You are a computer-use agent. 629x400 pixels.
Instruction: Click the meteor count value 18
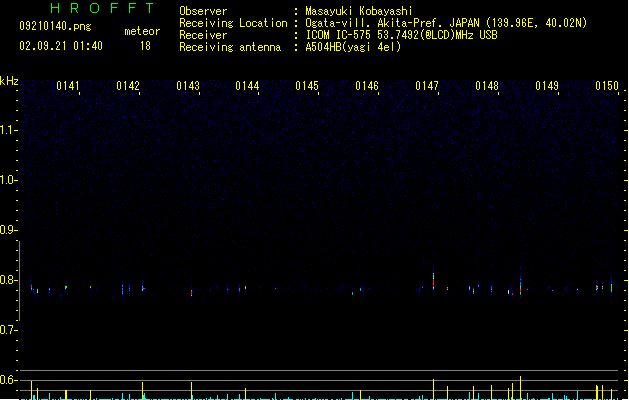point(145,46)
